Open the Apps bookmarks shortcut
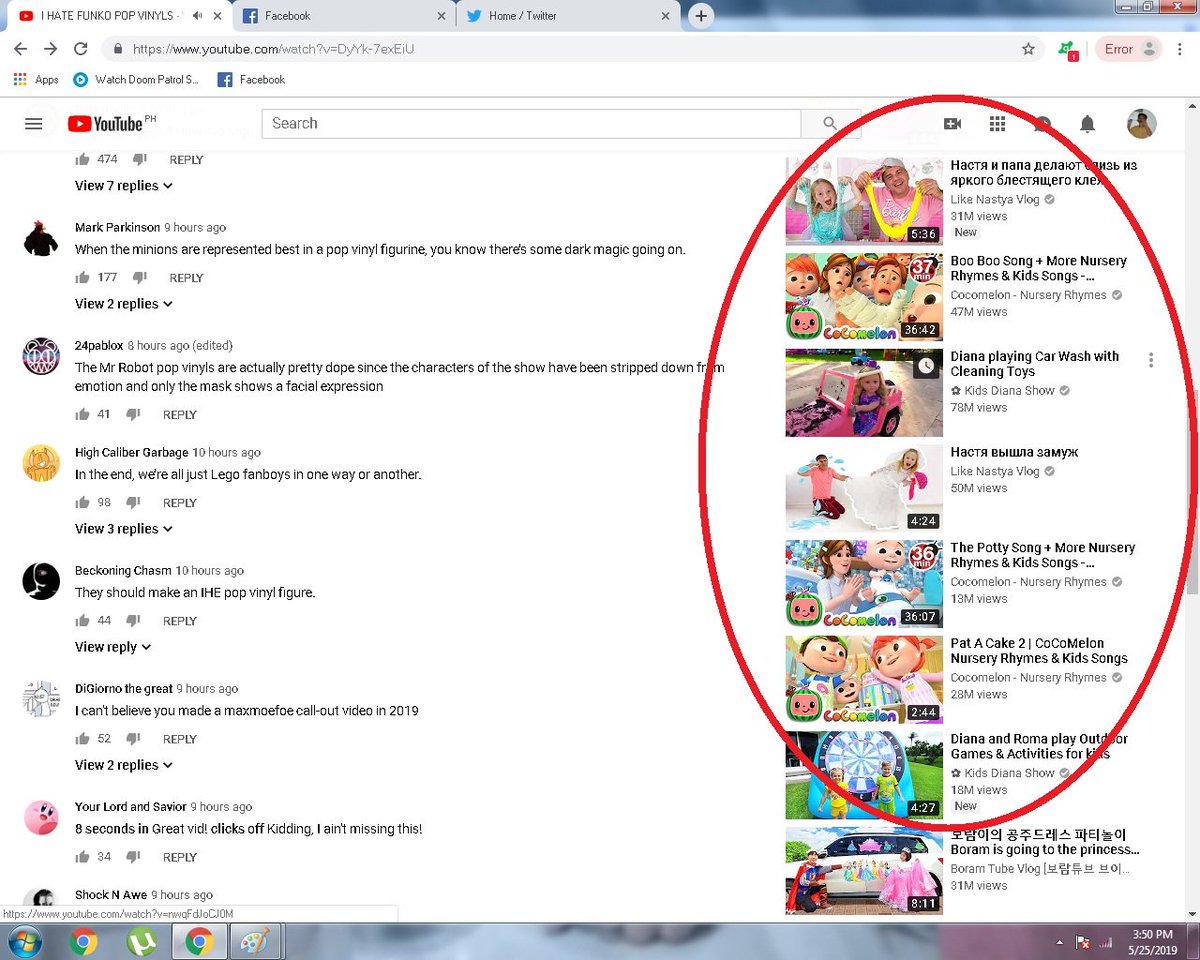This screenshot has height=960, width=1200. coord(36,80)
